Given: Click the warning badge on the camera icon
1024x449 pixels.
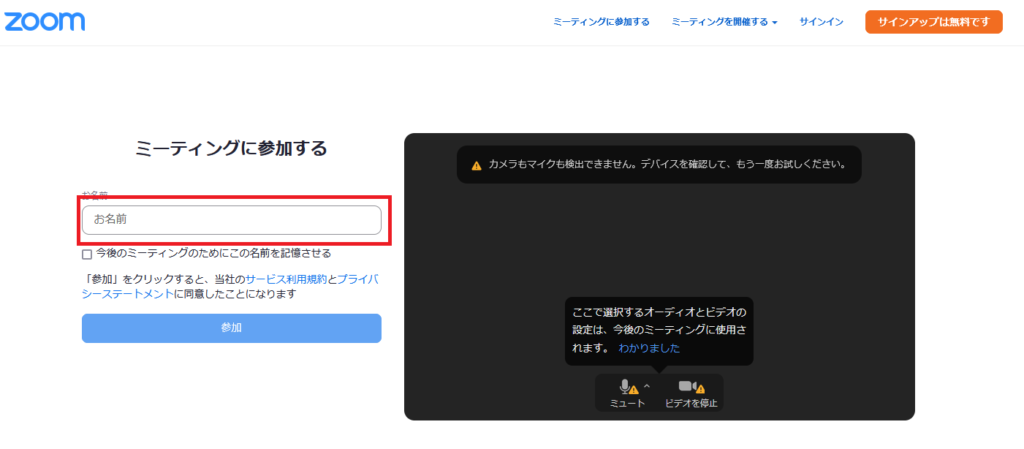Looking at the screenshot, I should click(700, 389).
